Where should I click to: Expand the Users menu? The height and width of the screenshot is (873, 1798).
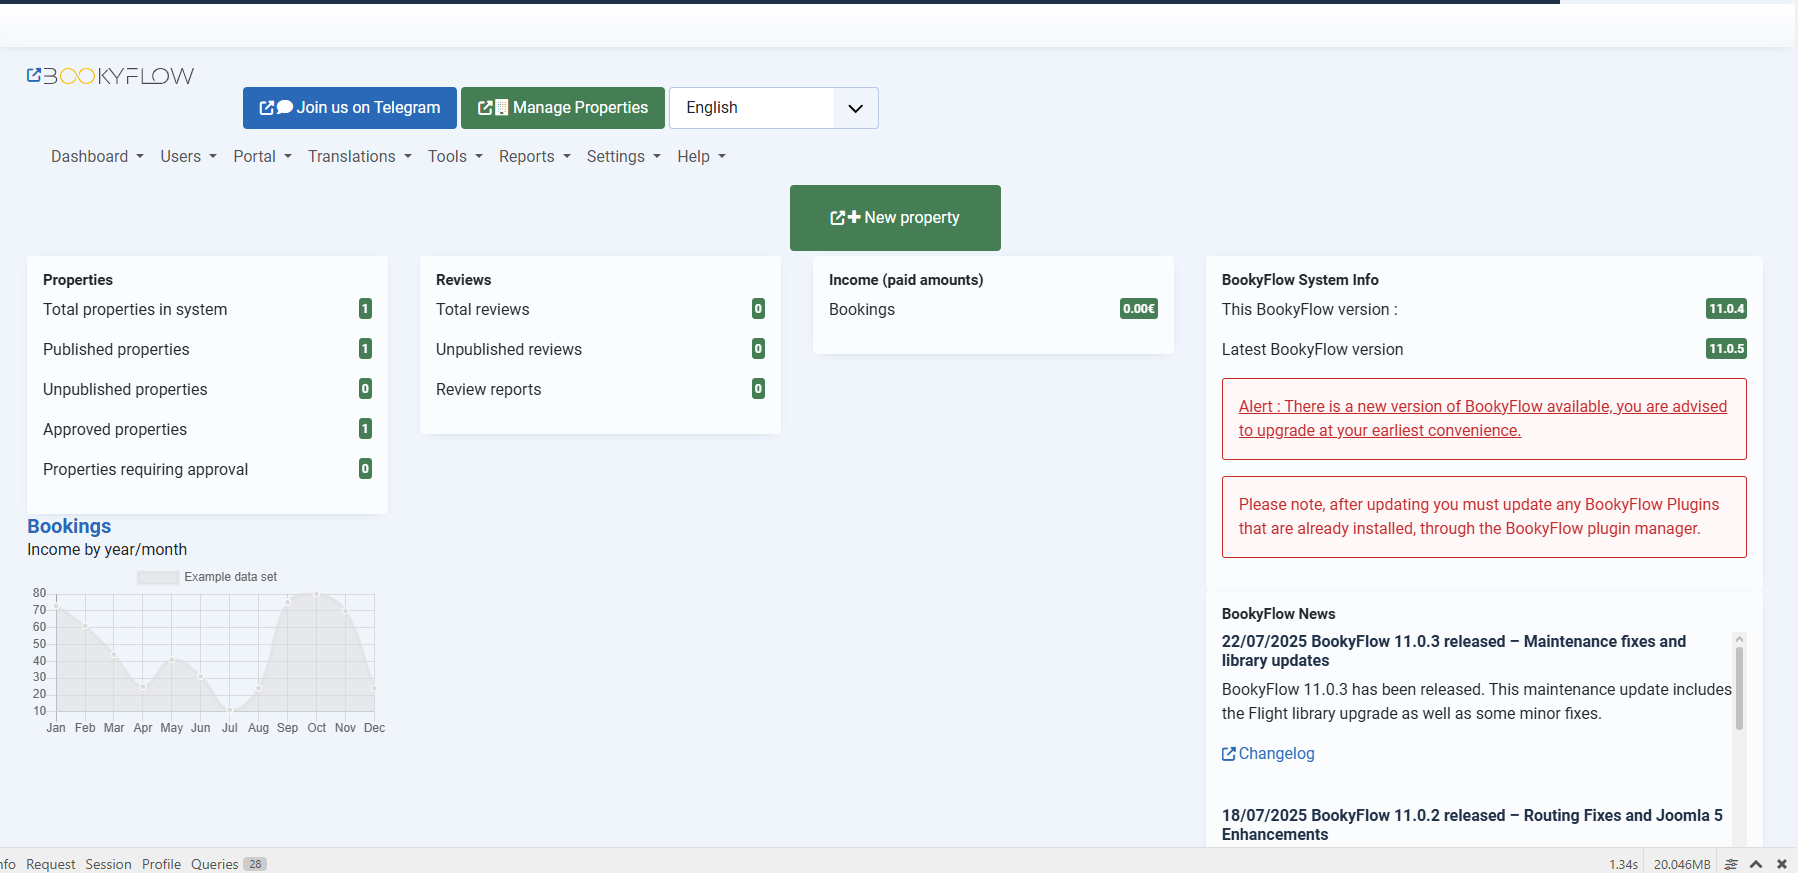[188, 156]
